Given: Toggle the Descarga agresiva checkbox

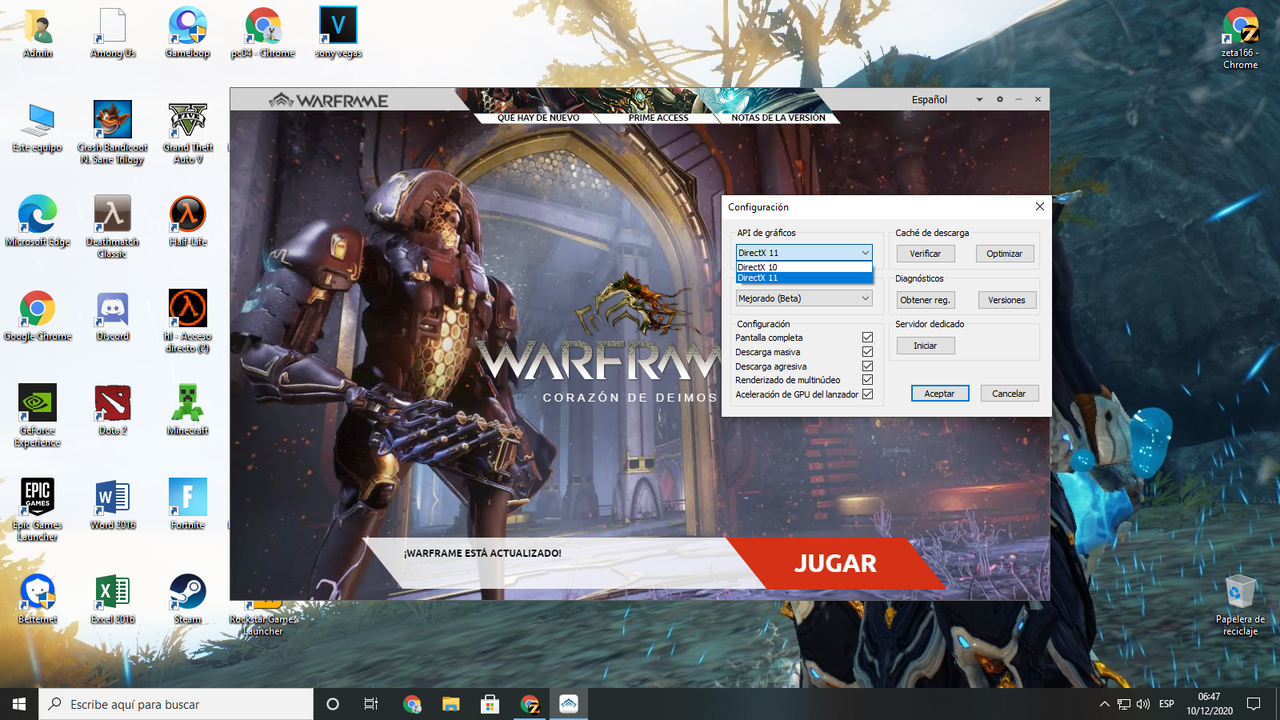Looking at the screenshot, I should click(867, 366).
